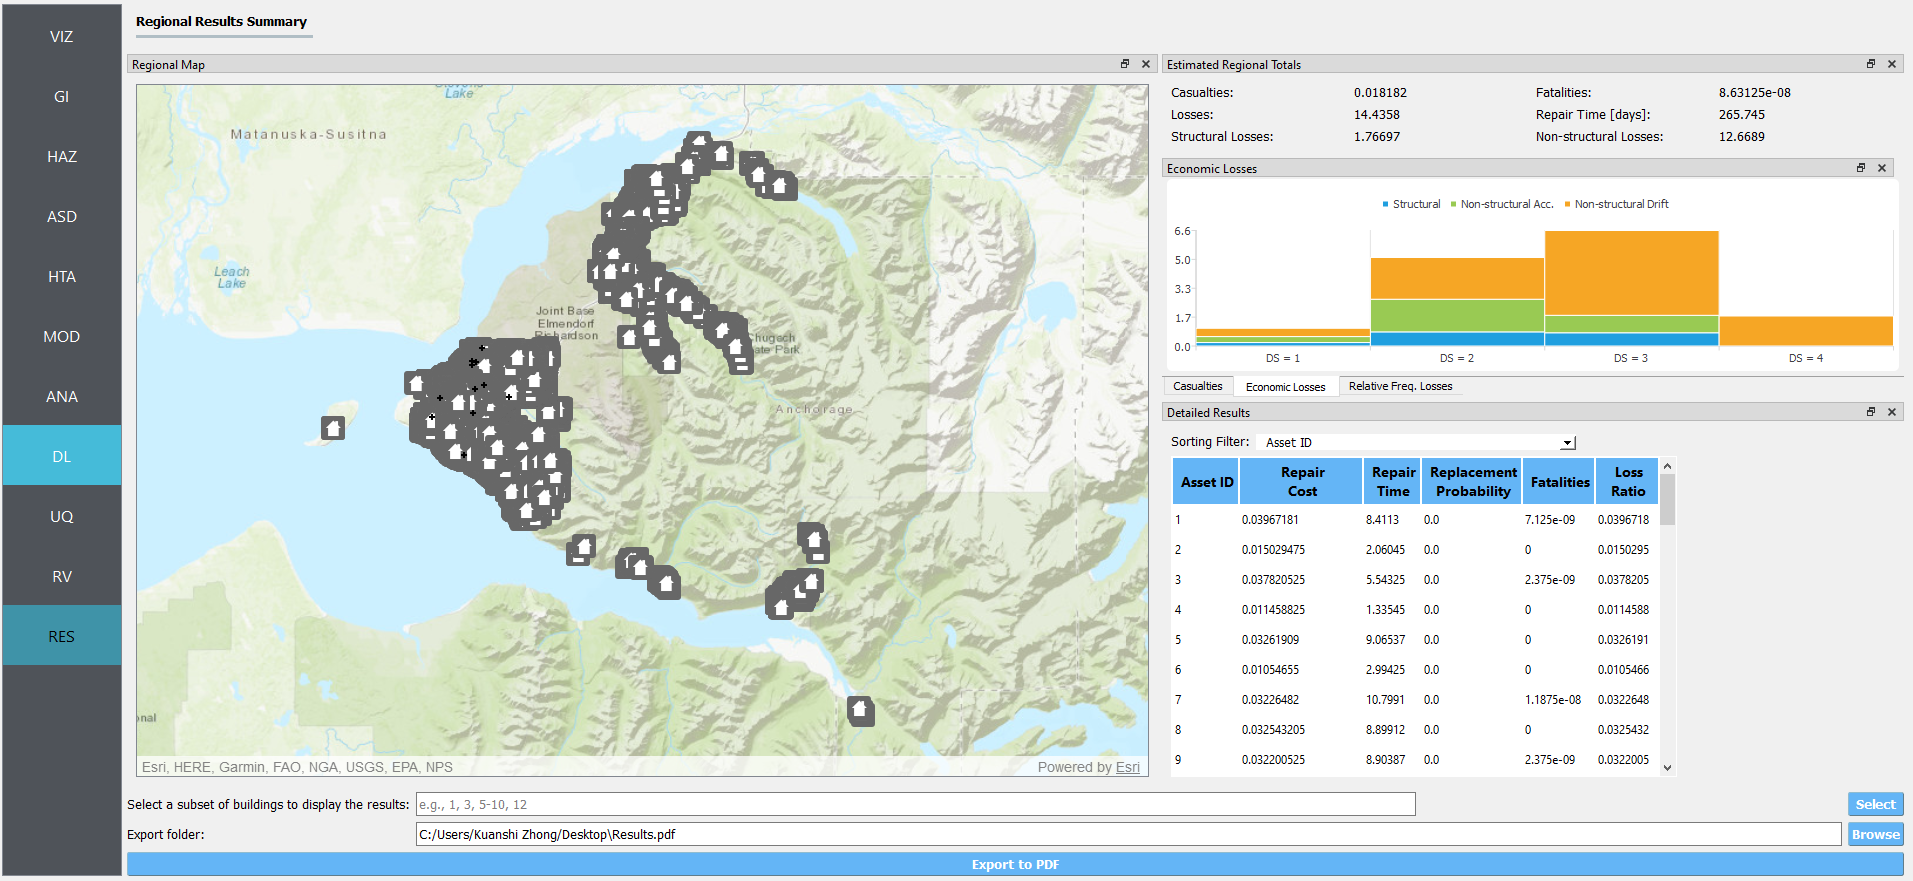Click the orange DS = 4 chart bar
1913x881 pixels.
[x=1805, y=331]
